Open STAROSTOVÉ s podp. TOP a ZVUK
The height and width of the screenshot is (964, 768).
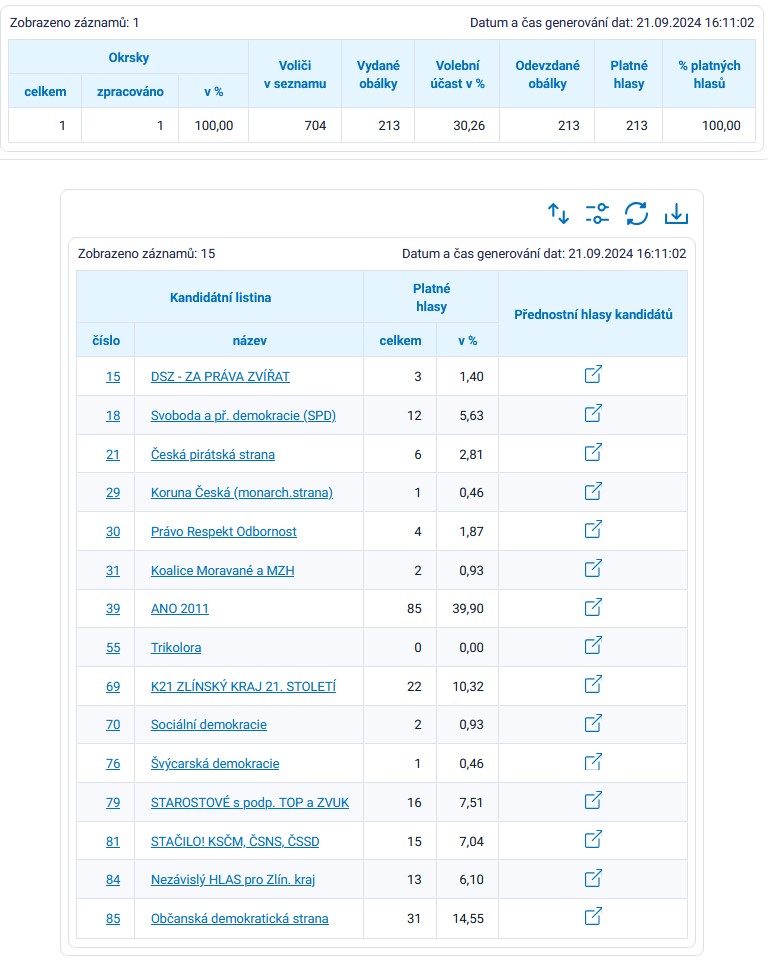pos(249,802)
